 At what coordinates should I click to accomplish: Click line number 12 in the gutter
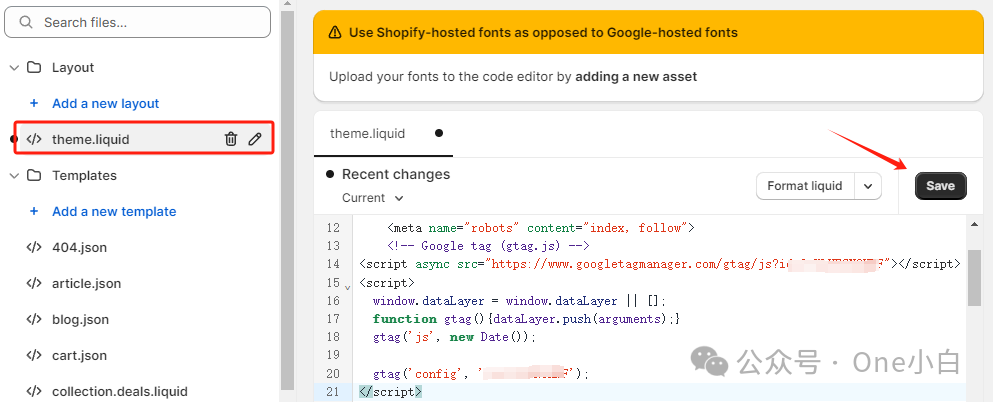coord(333,227)
